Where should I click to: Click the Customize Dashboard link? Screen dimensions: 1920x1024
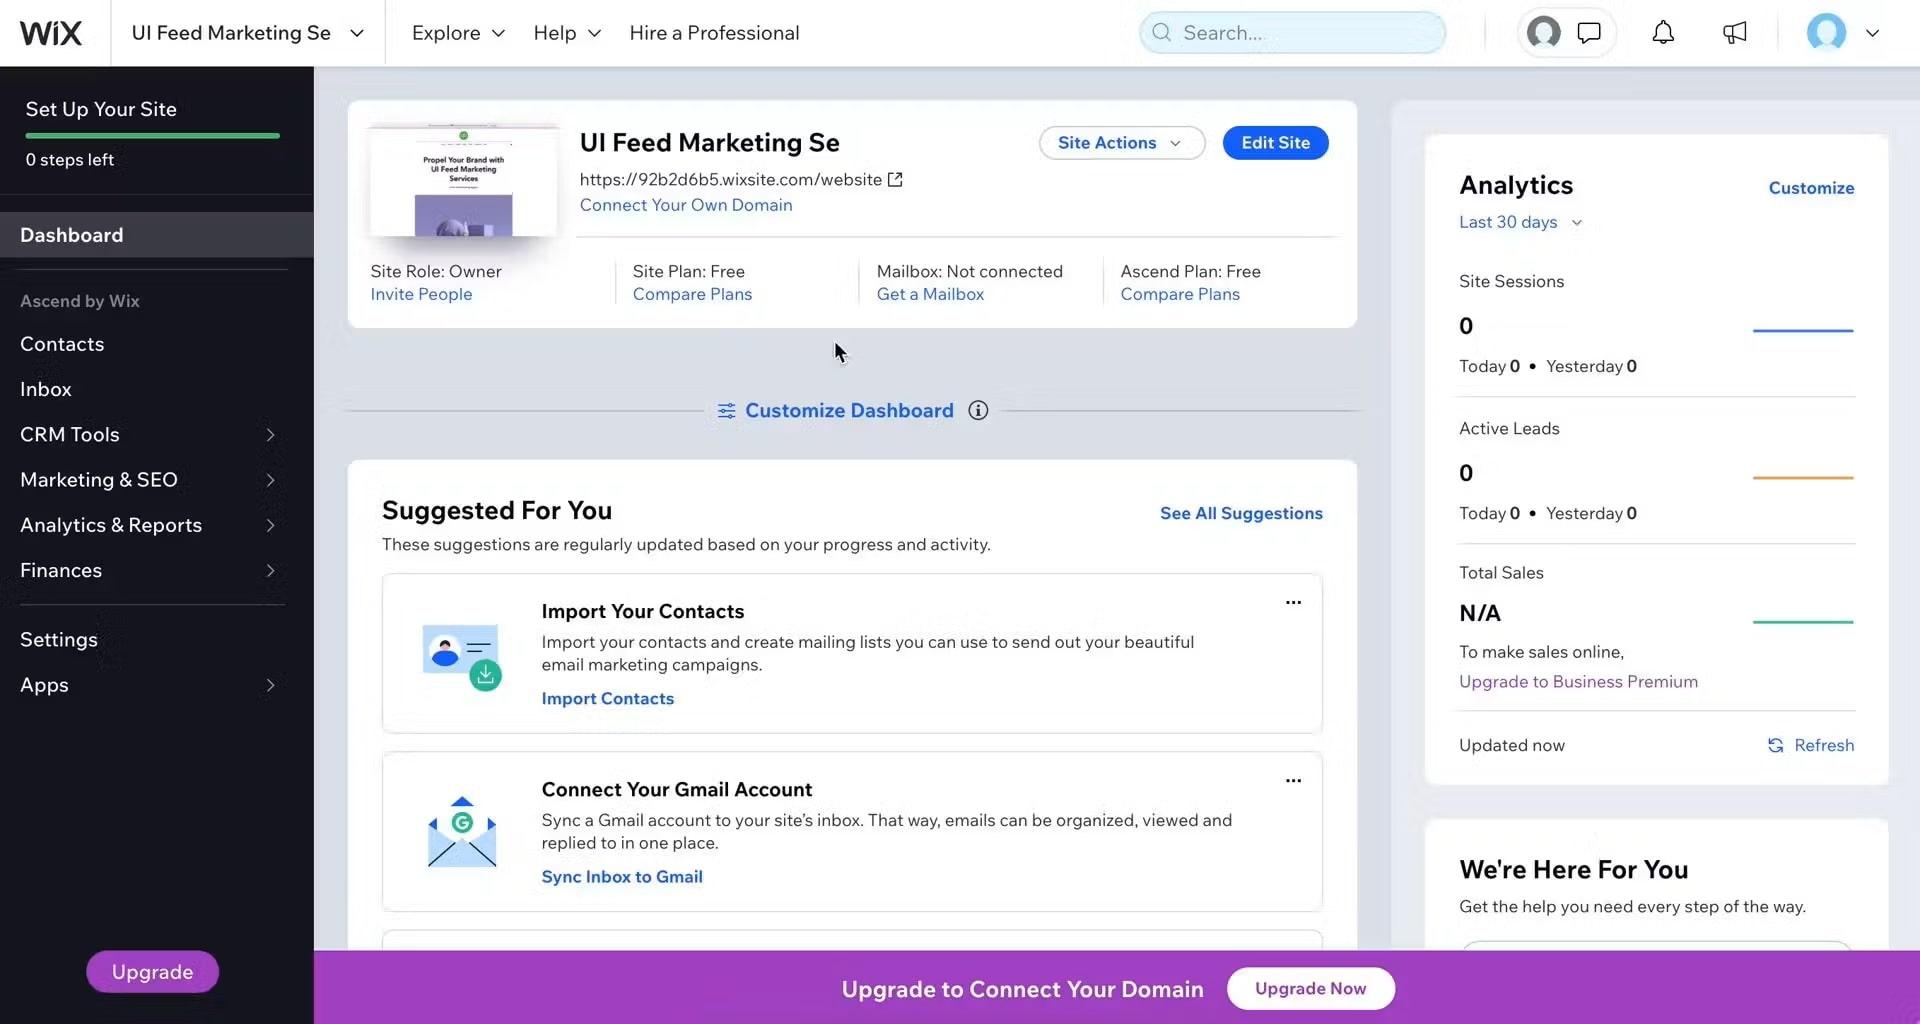pyautogui.click(x=849, y=411)
